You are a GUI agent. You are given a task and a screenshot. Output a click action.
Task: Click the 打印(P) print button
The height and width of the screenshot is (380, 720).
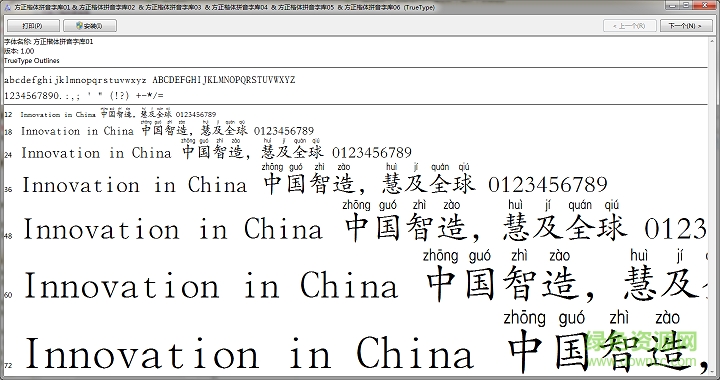tap(33, 26)
